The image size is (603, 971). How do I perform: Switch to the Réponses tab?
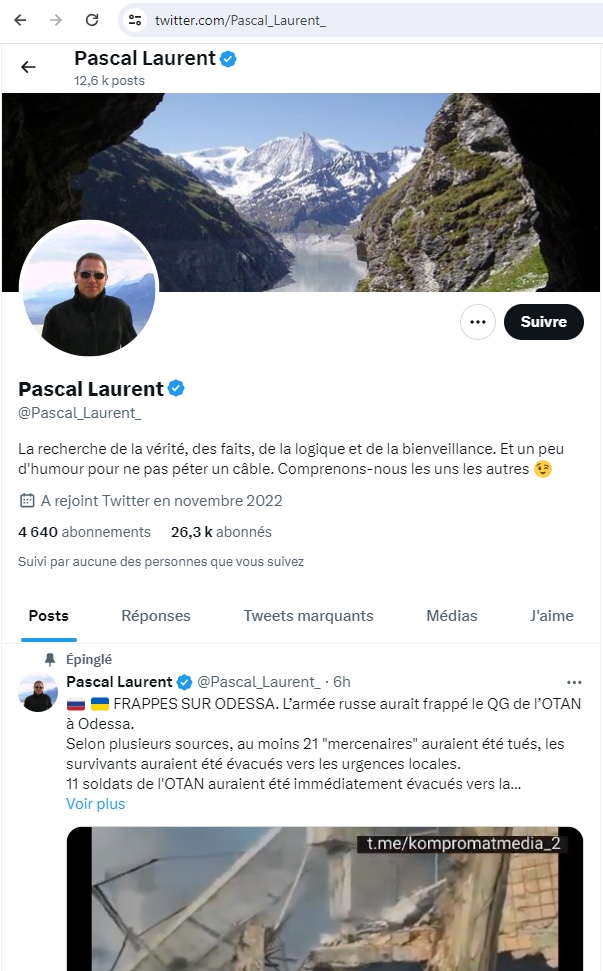[x=155, y=616]
